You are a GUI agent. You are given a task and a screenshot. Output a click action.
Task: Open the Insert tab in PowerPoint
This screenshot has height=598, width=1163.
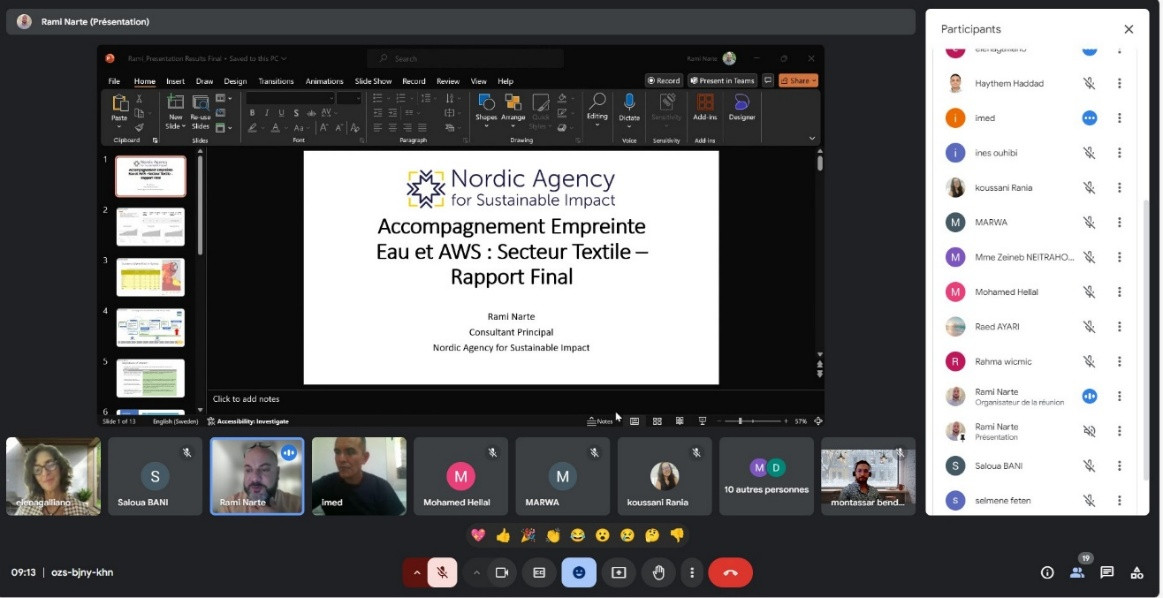click(176, 82)
